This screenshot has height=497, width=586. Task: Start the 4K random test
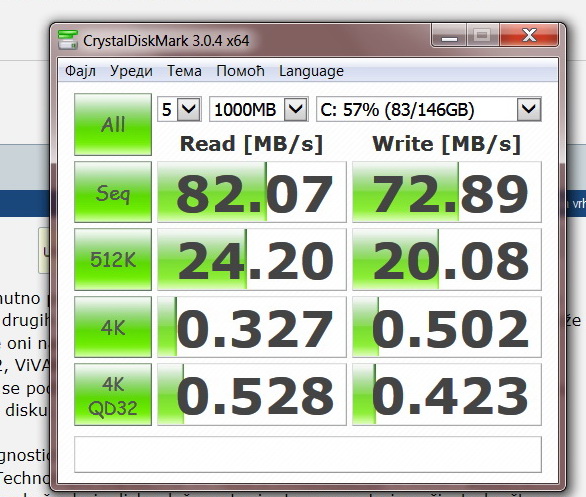[x=113, y=327]
